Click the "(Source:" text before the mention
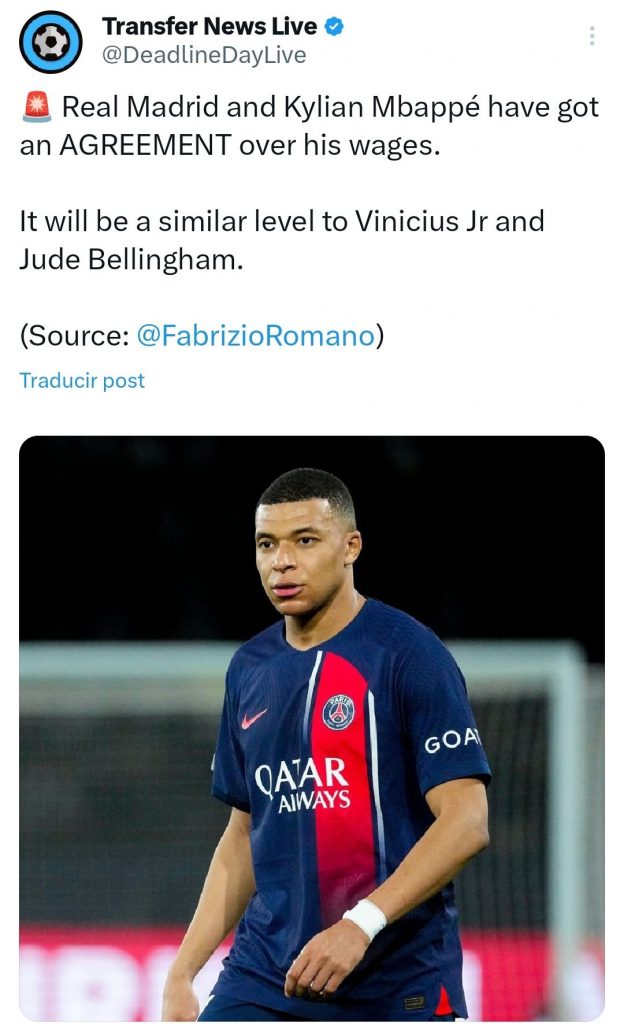This screenshot has width=624, height=1024. coord(74,336)
